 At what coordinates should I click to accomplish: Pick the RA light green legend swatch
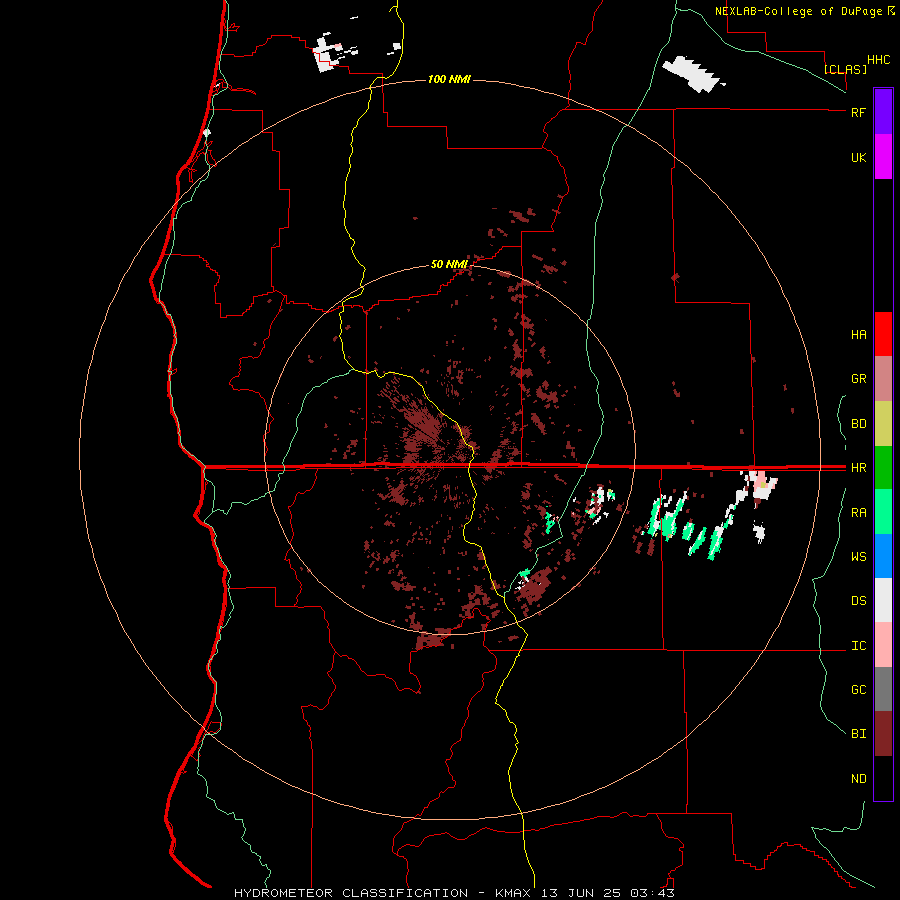[x=883, y=512]
